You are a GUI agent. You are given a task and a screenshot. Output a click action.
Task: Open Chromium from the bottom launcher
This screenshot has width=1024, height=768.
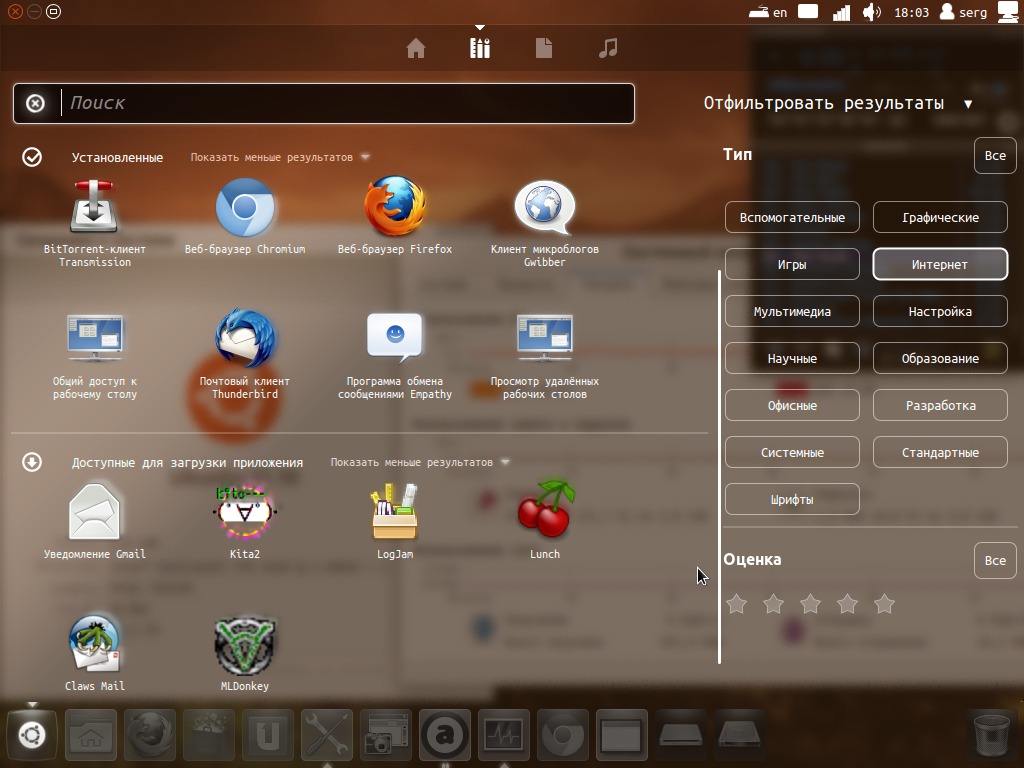pyautogui.click(x=562, y=735)
